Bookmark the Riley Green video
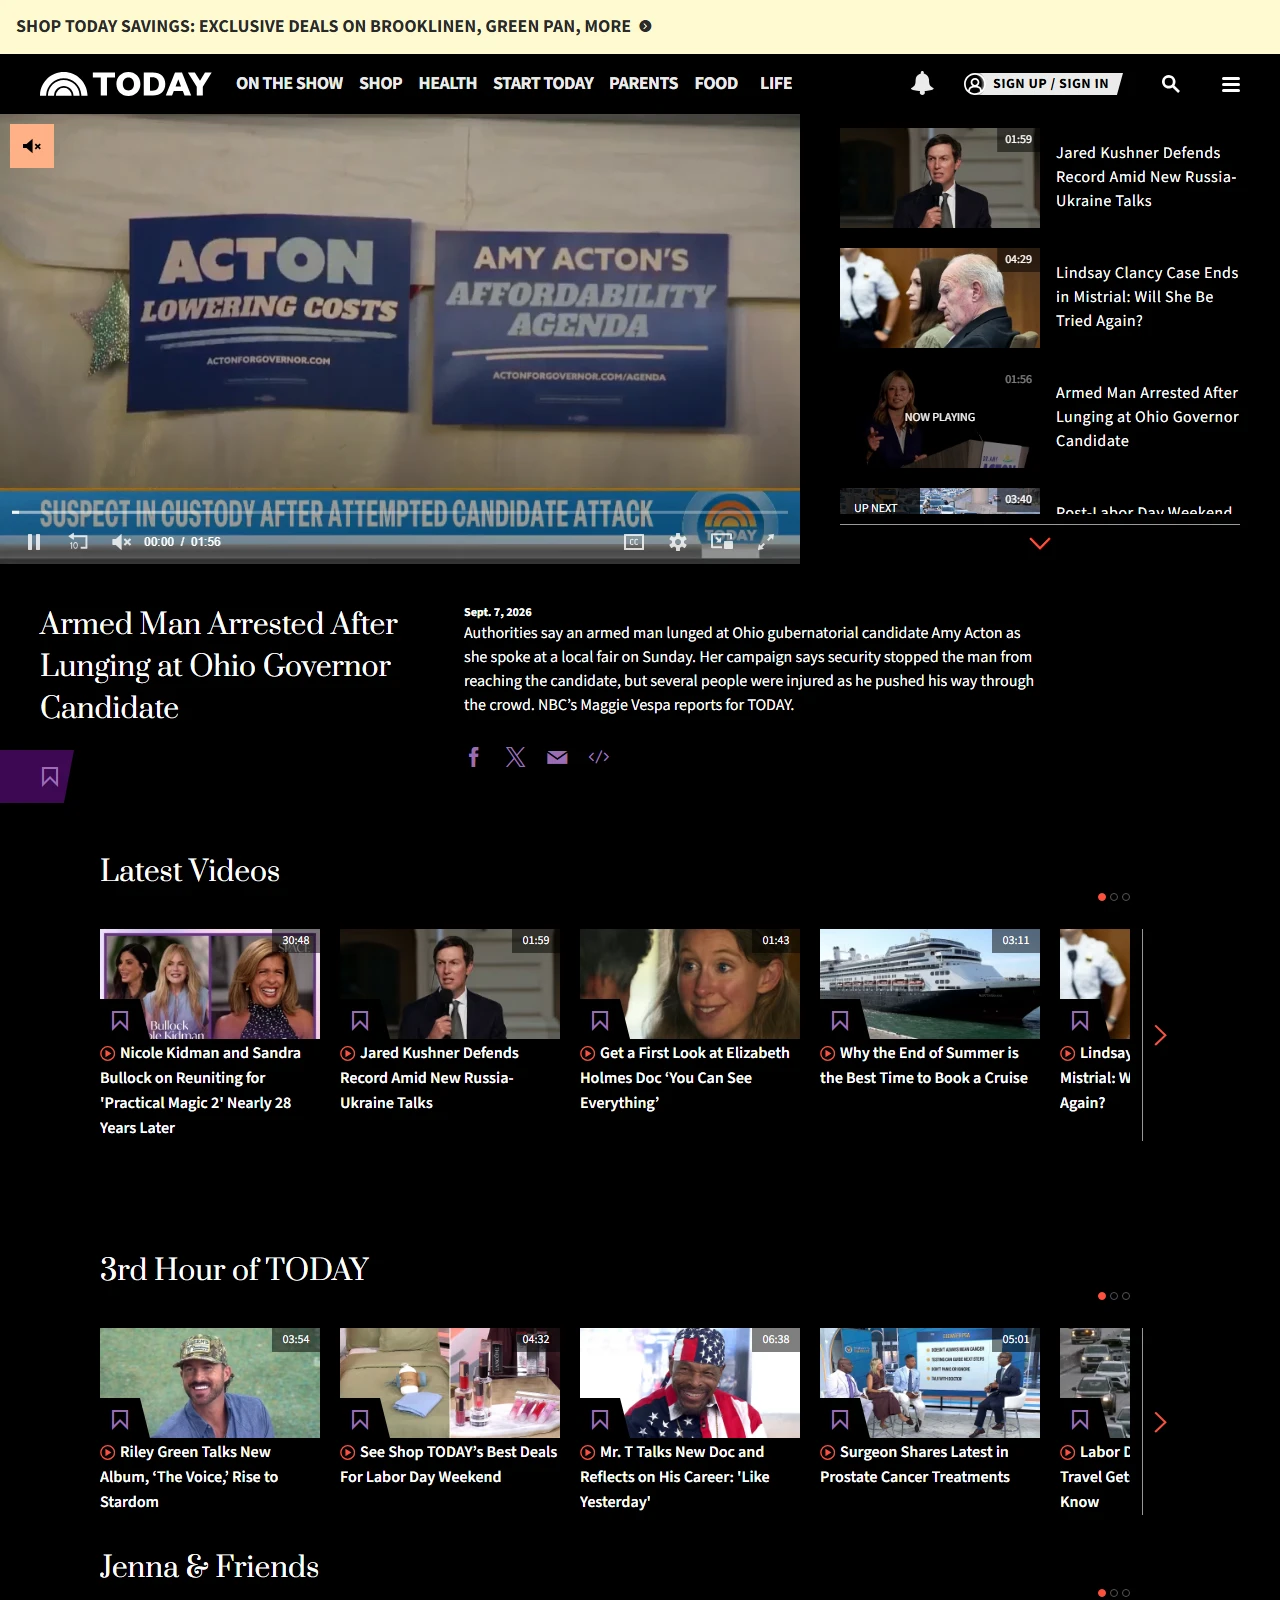This screenshot has width=1280, height=1600. 120,1420
